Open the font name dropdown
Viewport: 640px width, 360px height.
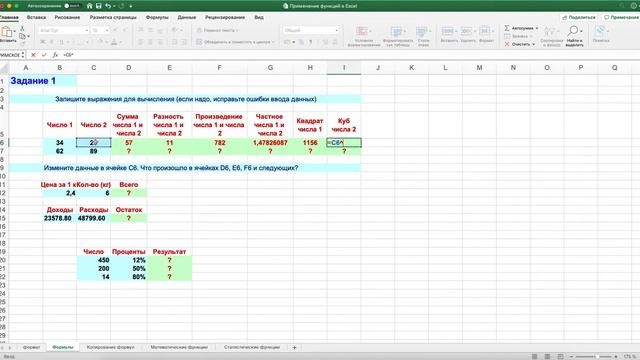point(86,30)
